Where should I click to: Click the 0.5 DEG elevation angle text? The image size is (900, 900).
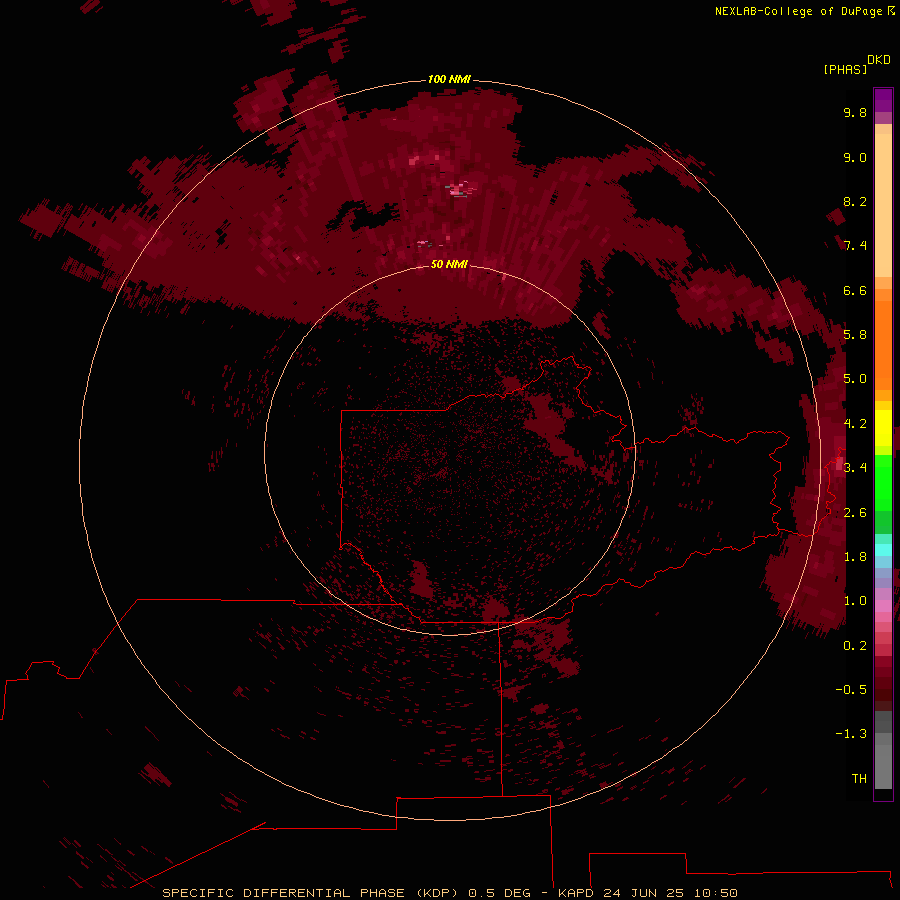[499, 893]
